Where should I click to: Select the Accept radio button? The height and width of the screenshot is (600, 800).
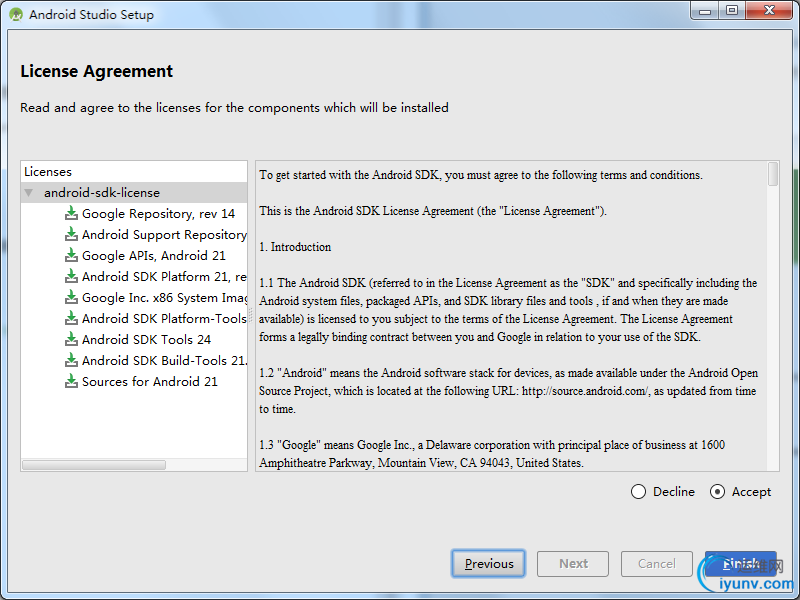tap(717, 491)
